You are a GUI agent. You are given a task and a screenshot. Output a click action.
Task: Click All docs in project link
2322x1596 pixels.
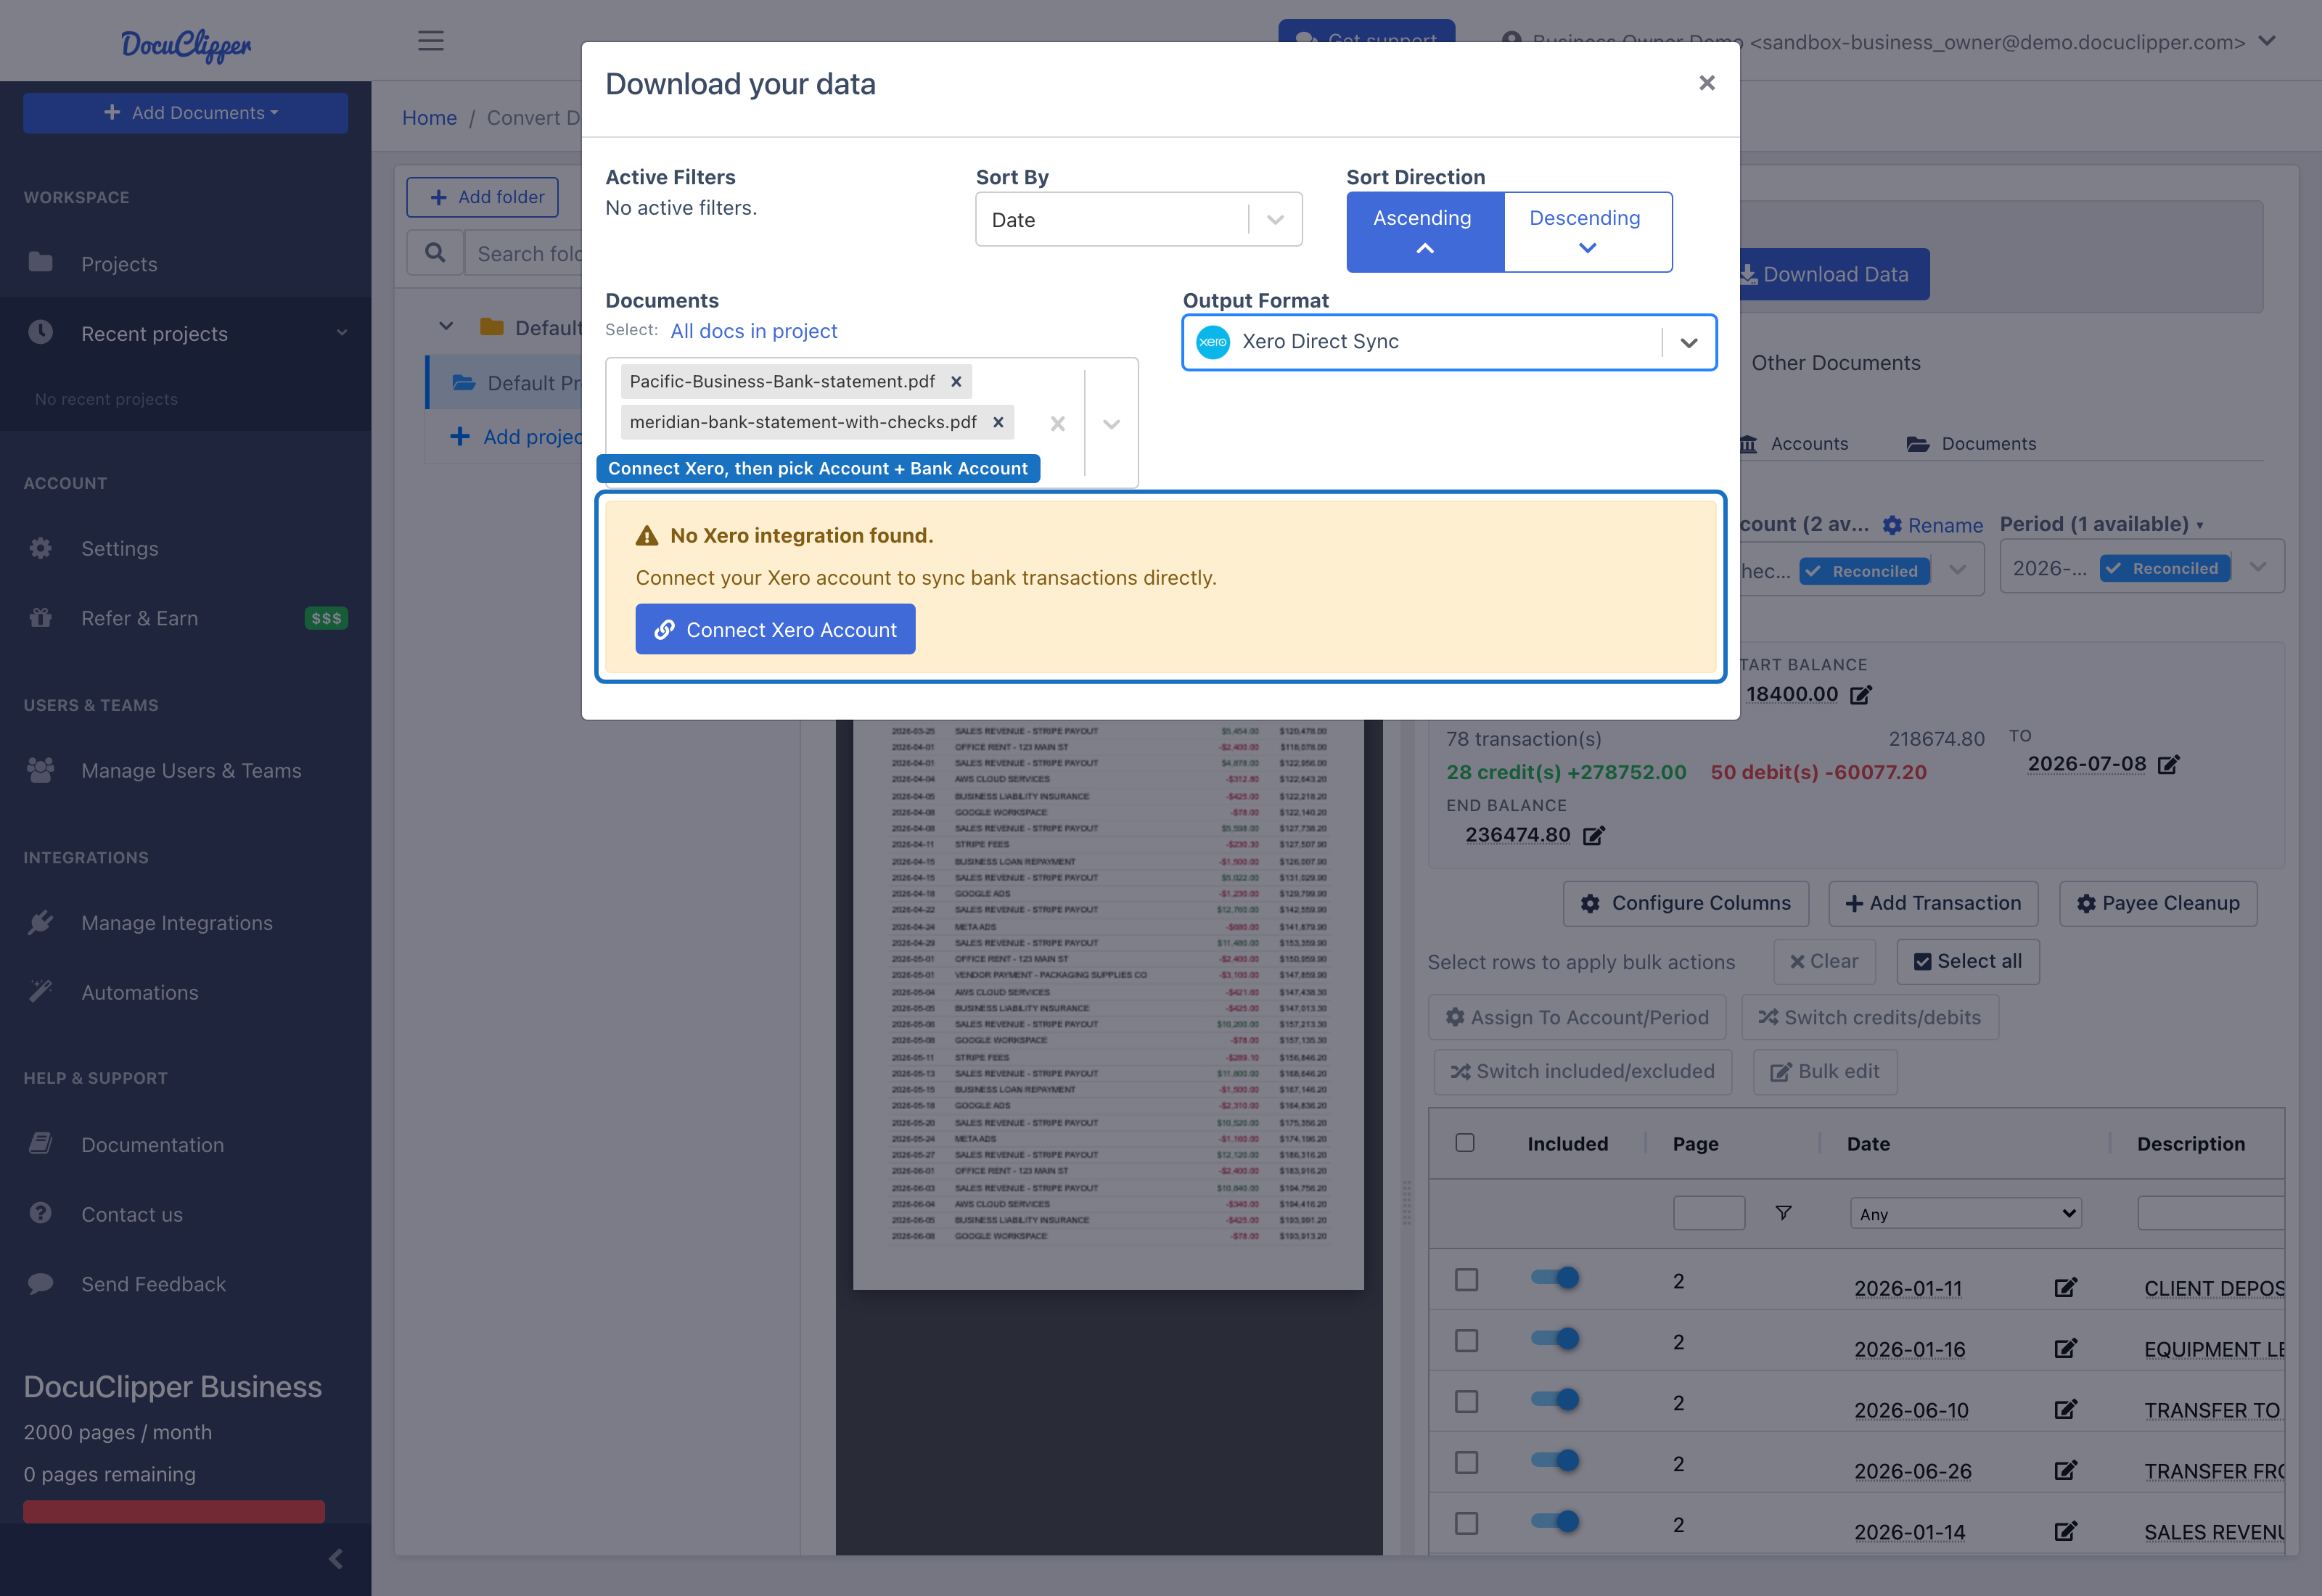[x=754, y=331]
